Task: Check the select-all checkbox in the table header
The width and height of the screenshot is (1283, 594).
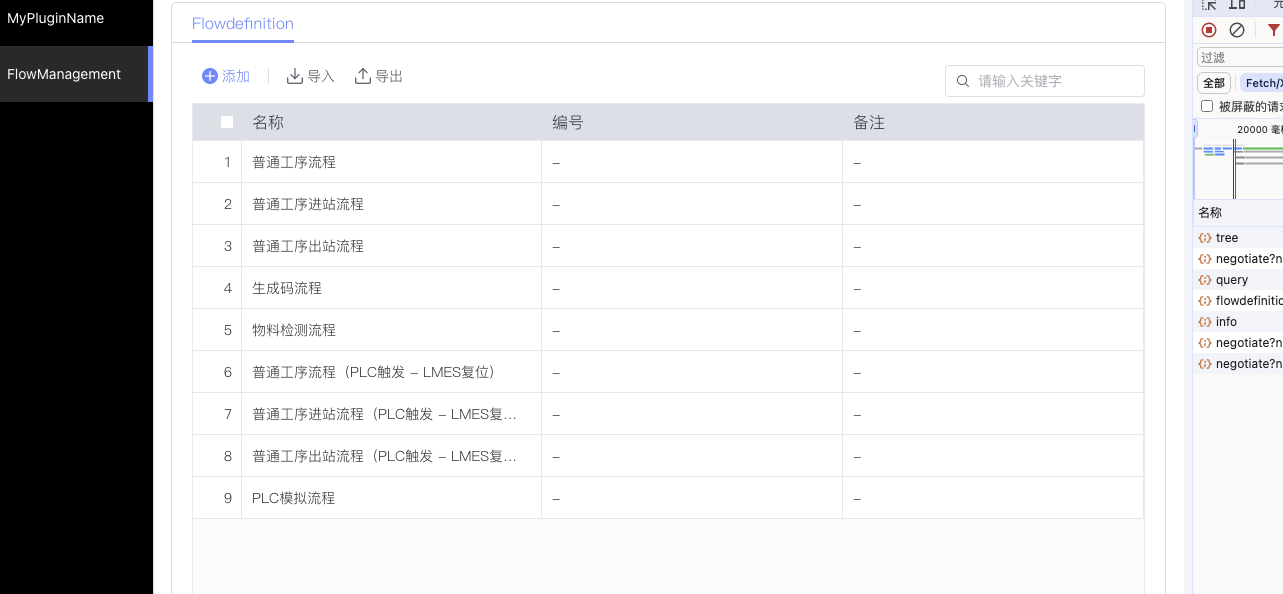Action: coord(227,122)
